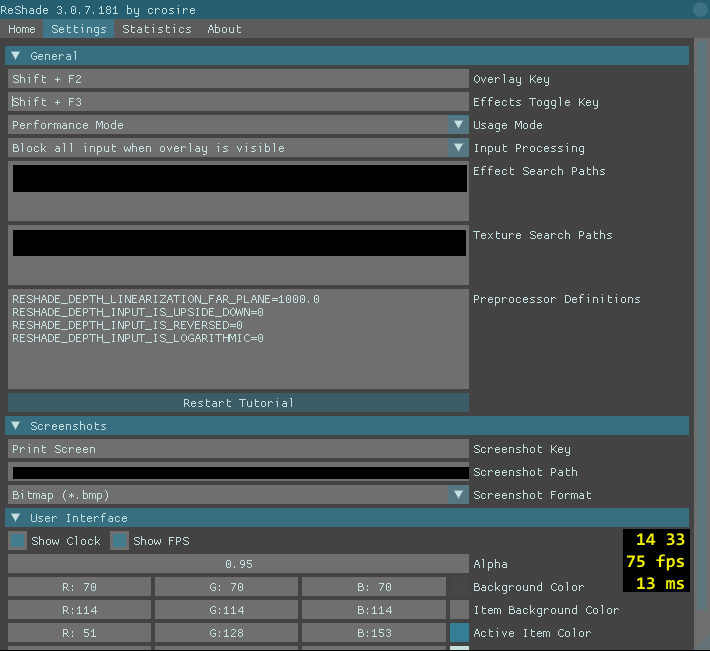710x651 pixels.
Task: Click the Screenshot Key field Print Screen
Action: pos(238,449)
